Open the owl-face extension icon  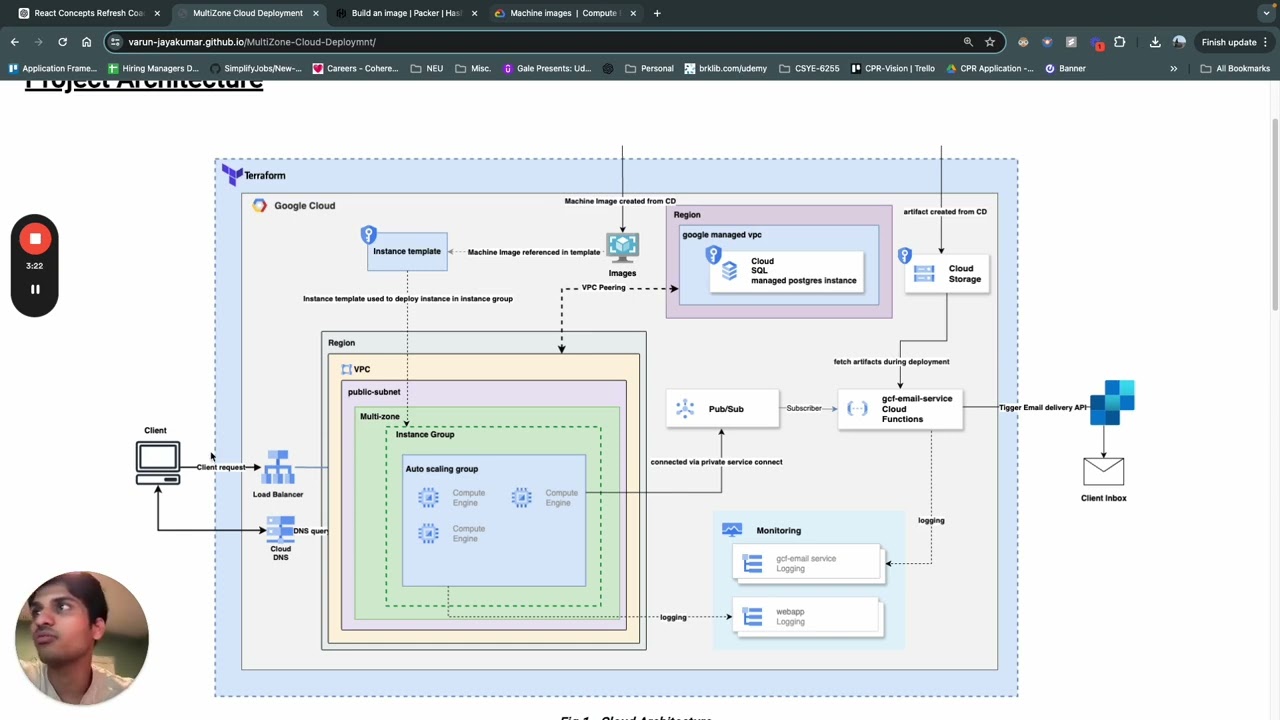[1023, 42]
